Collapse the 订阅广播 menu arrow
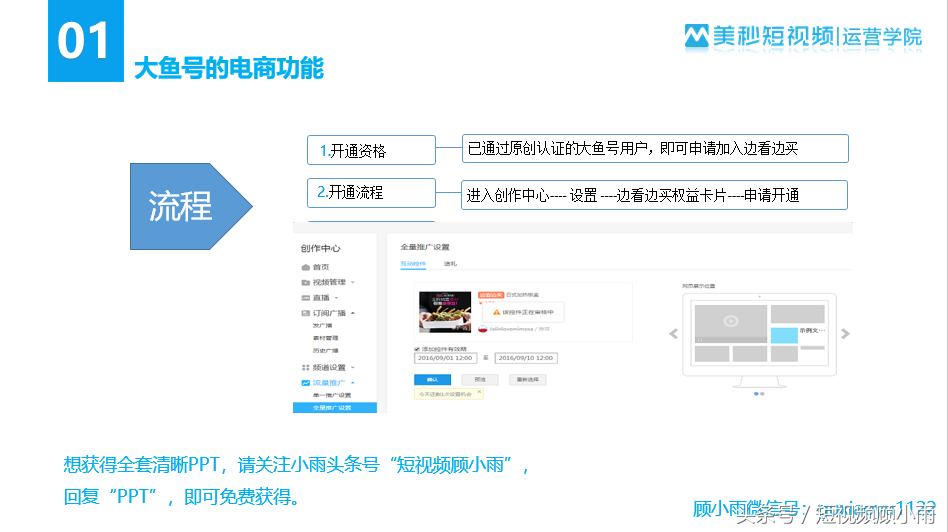The width and height of the screenshot is (948, 532). pyautogui.click(x=352, y=313)
